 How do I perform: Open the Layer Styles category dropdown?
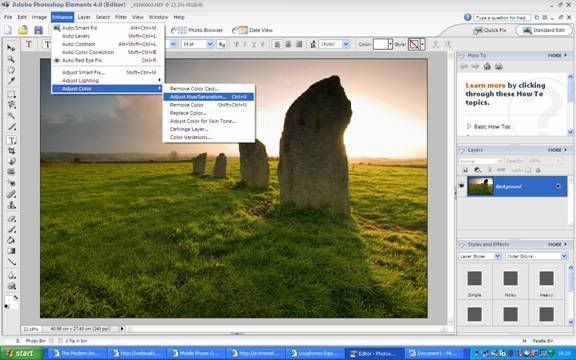pos(498,256)
